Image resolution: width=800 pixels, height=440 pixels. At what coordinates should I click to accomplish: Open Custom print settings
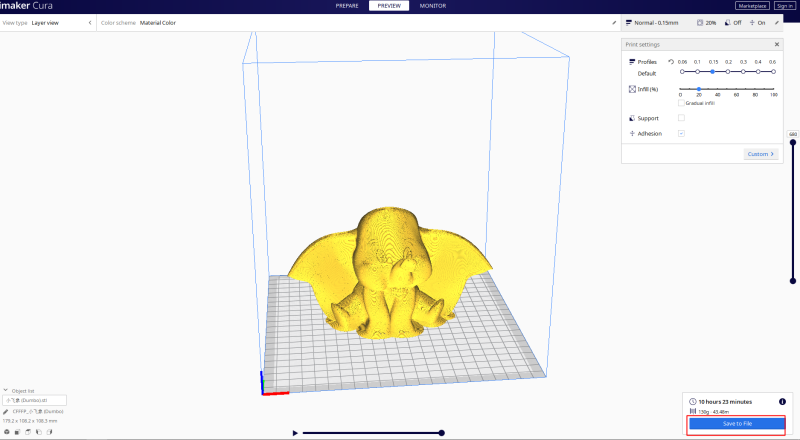(x=761, y=154)
